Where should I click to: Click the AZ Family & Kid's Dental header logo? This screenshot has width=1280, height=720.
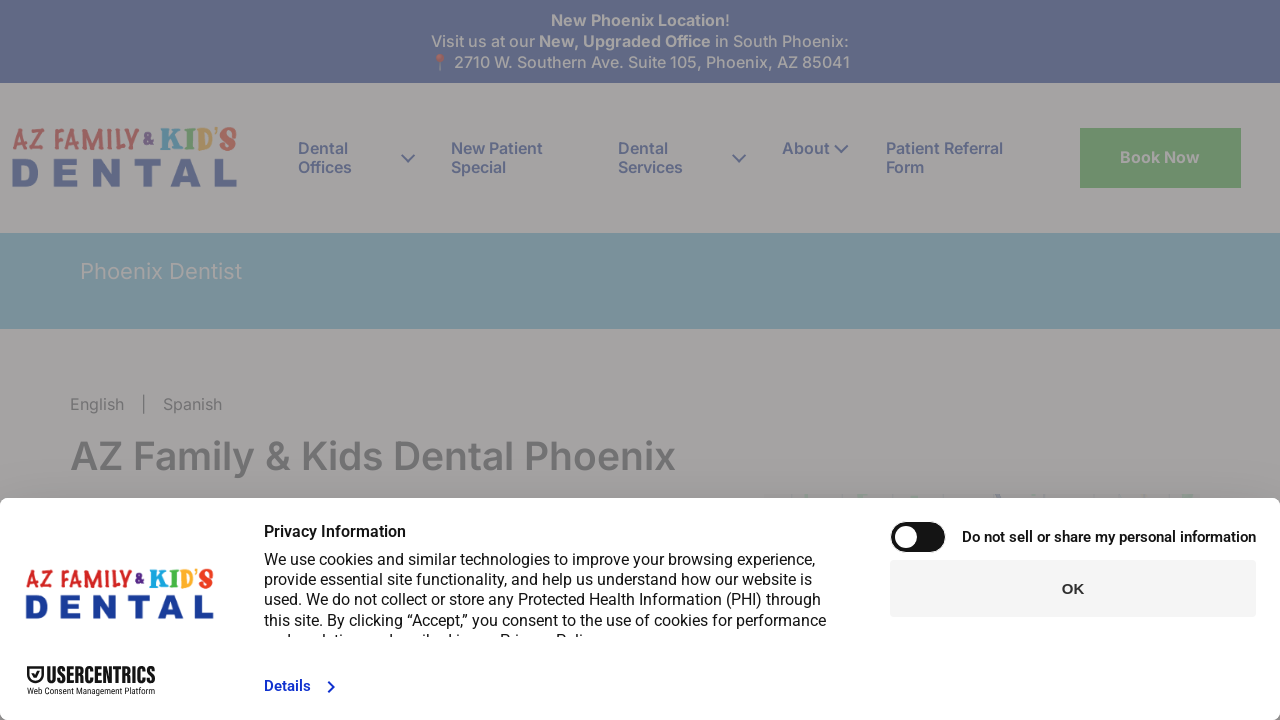pos(124,157)
